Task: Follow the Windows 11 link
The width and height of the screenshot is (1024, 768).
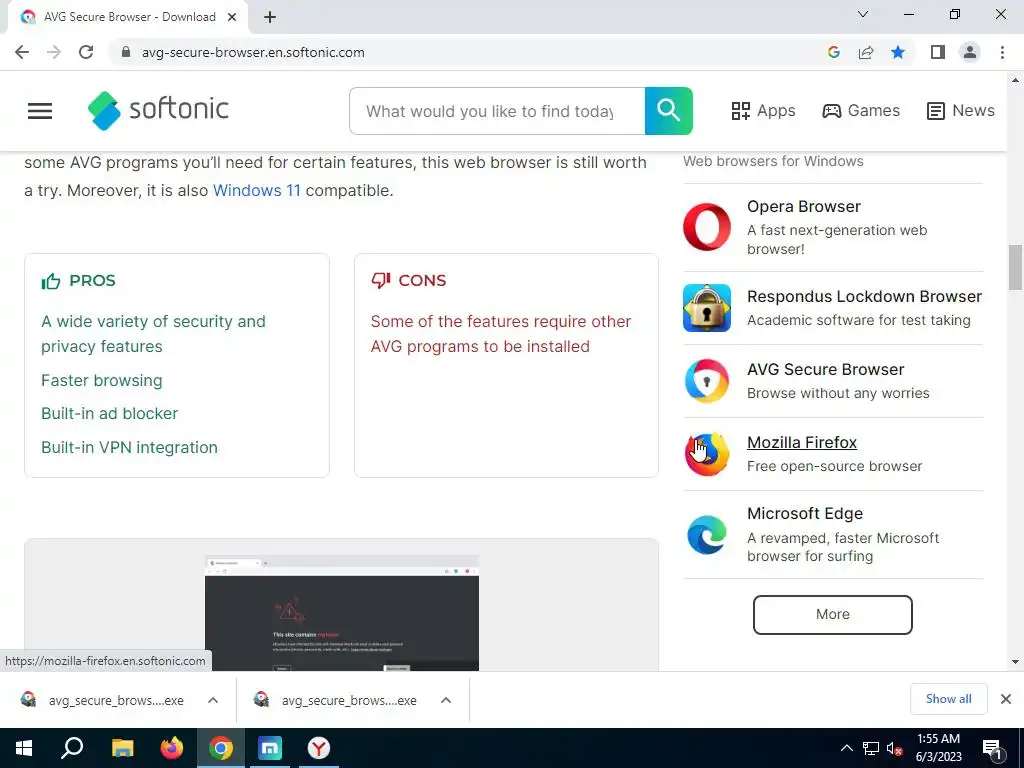Action: (x=257, y=191)
